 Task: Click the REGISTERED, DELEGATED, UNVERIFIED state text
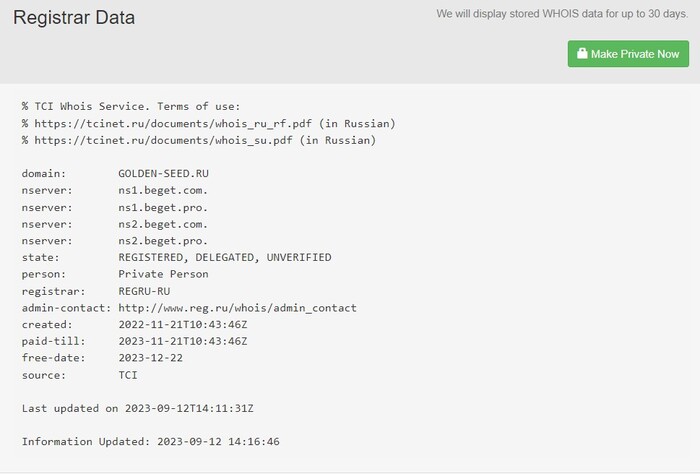pyautogui.click(x=224, y=257)
